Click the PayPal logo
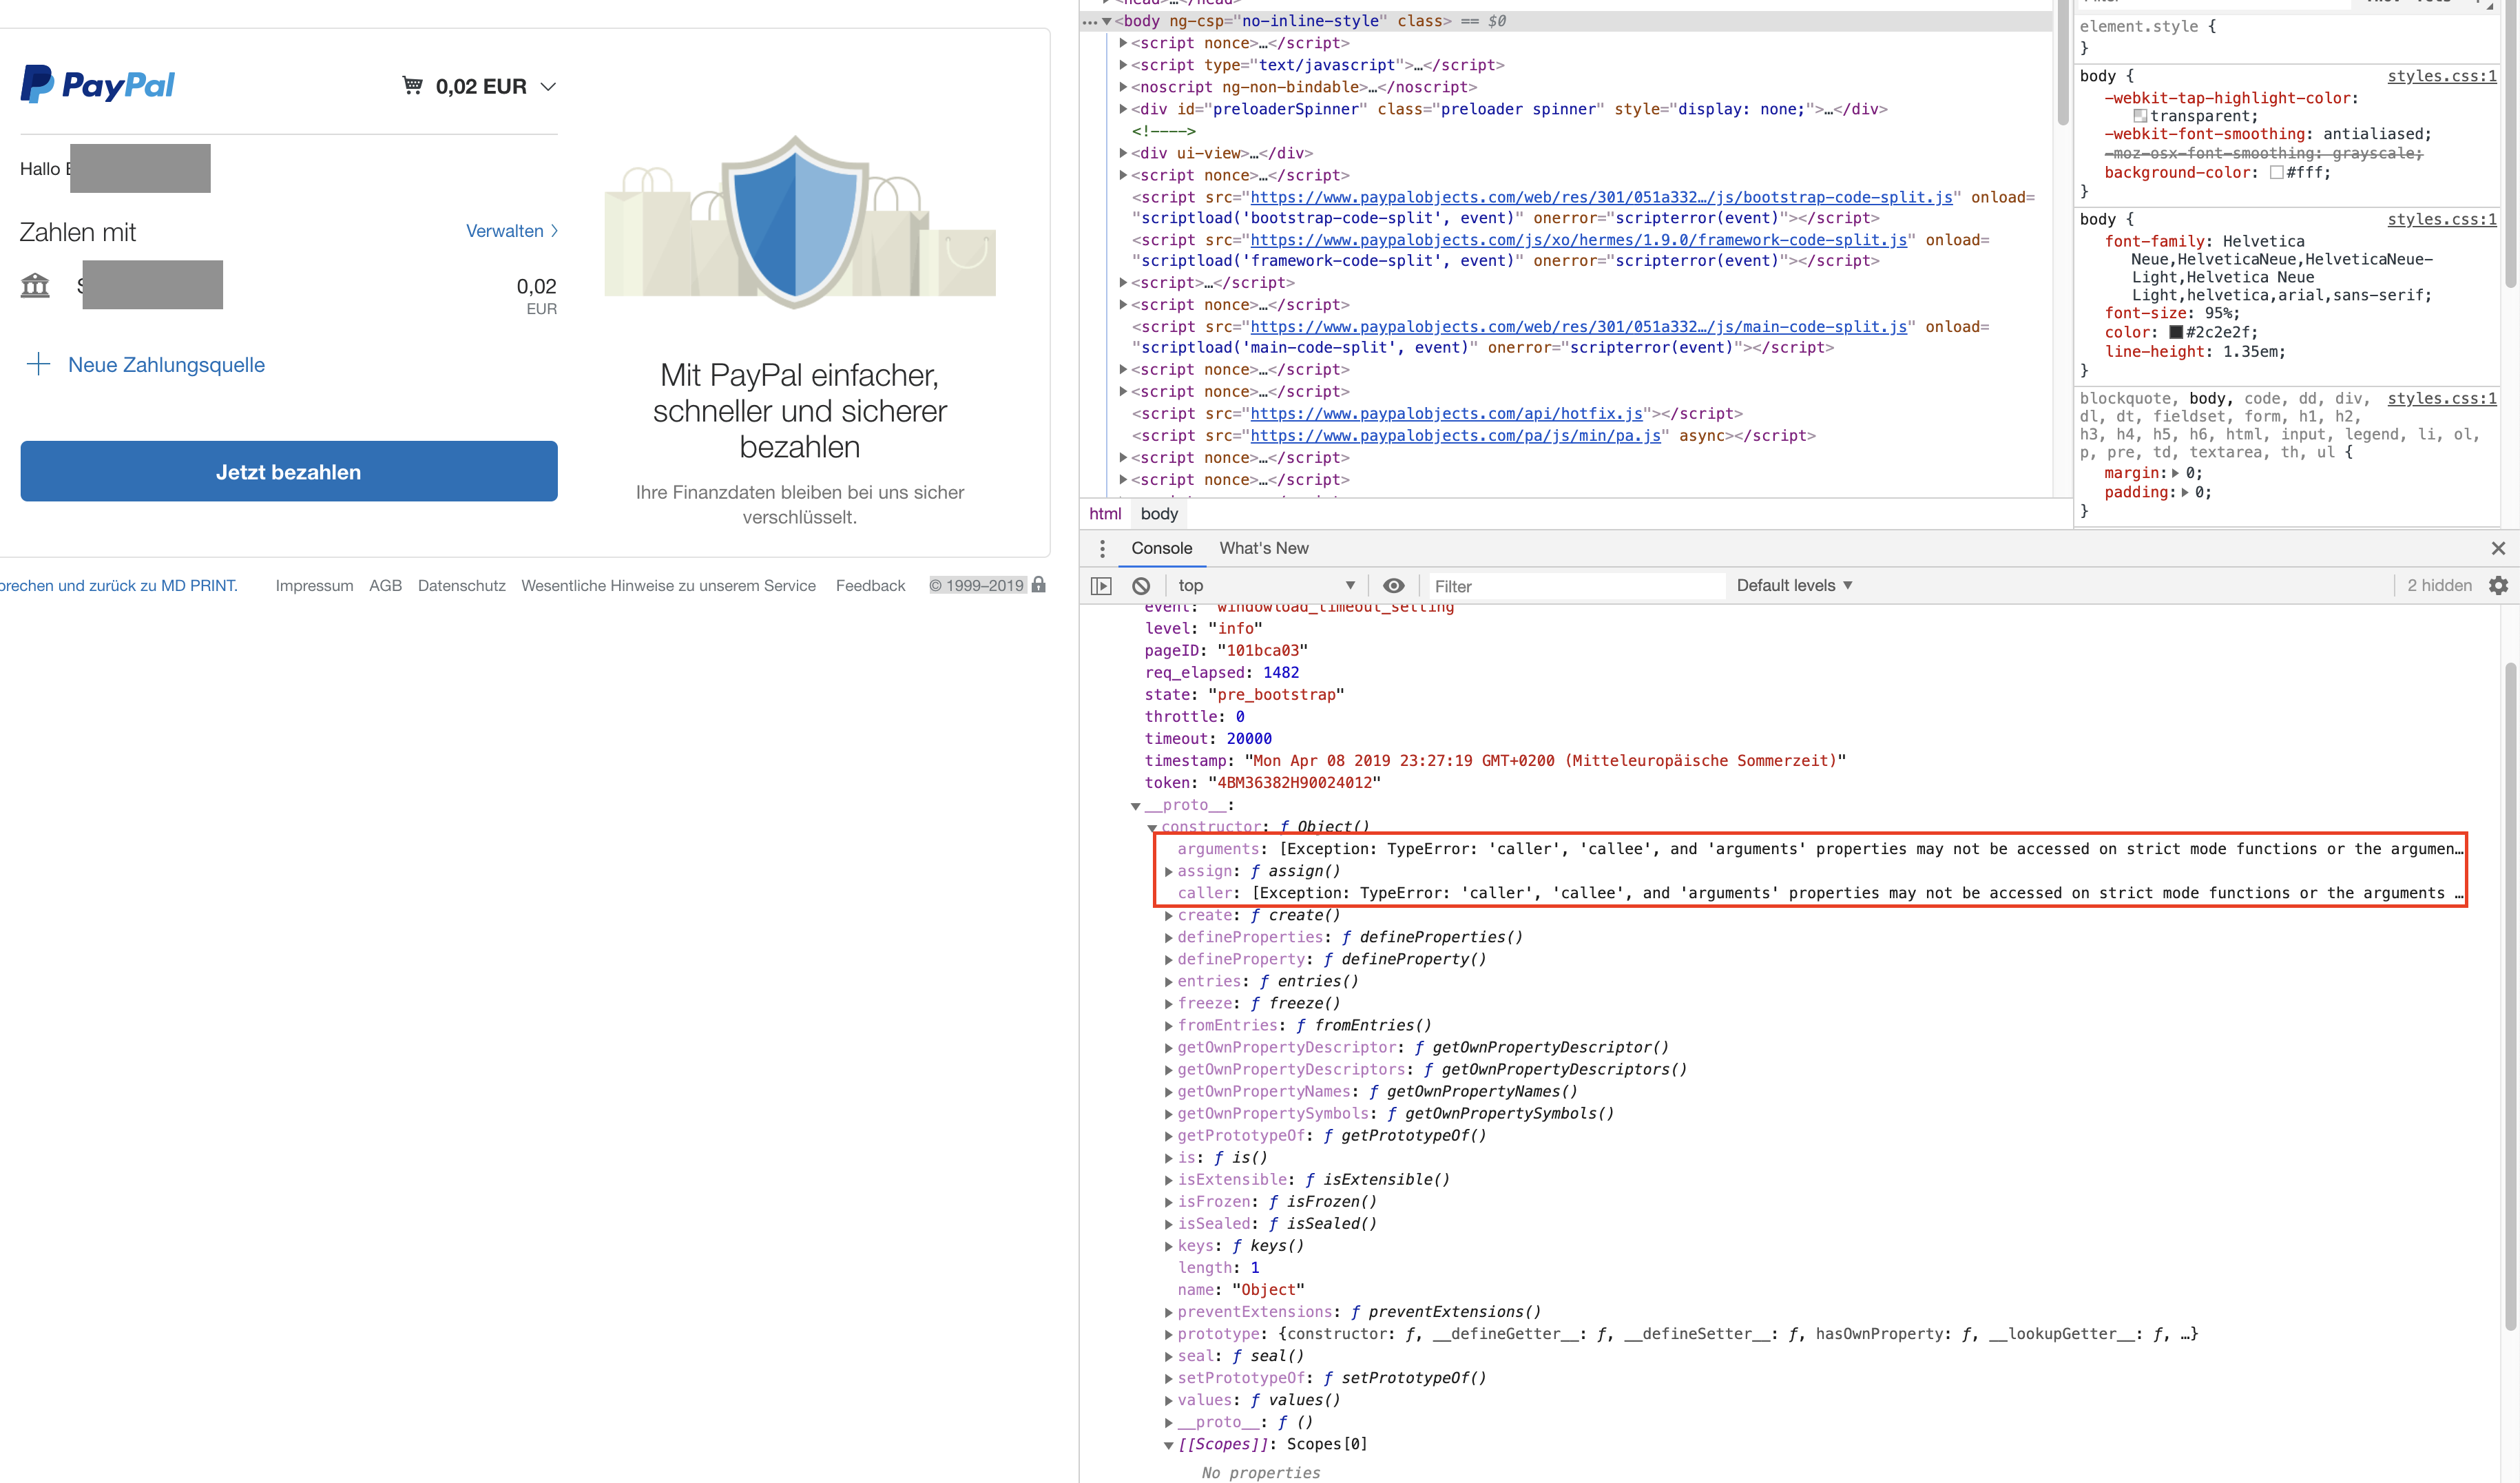Screen dimensions: 2520x1483 tap(98, 84)
